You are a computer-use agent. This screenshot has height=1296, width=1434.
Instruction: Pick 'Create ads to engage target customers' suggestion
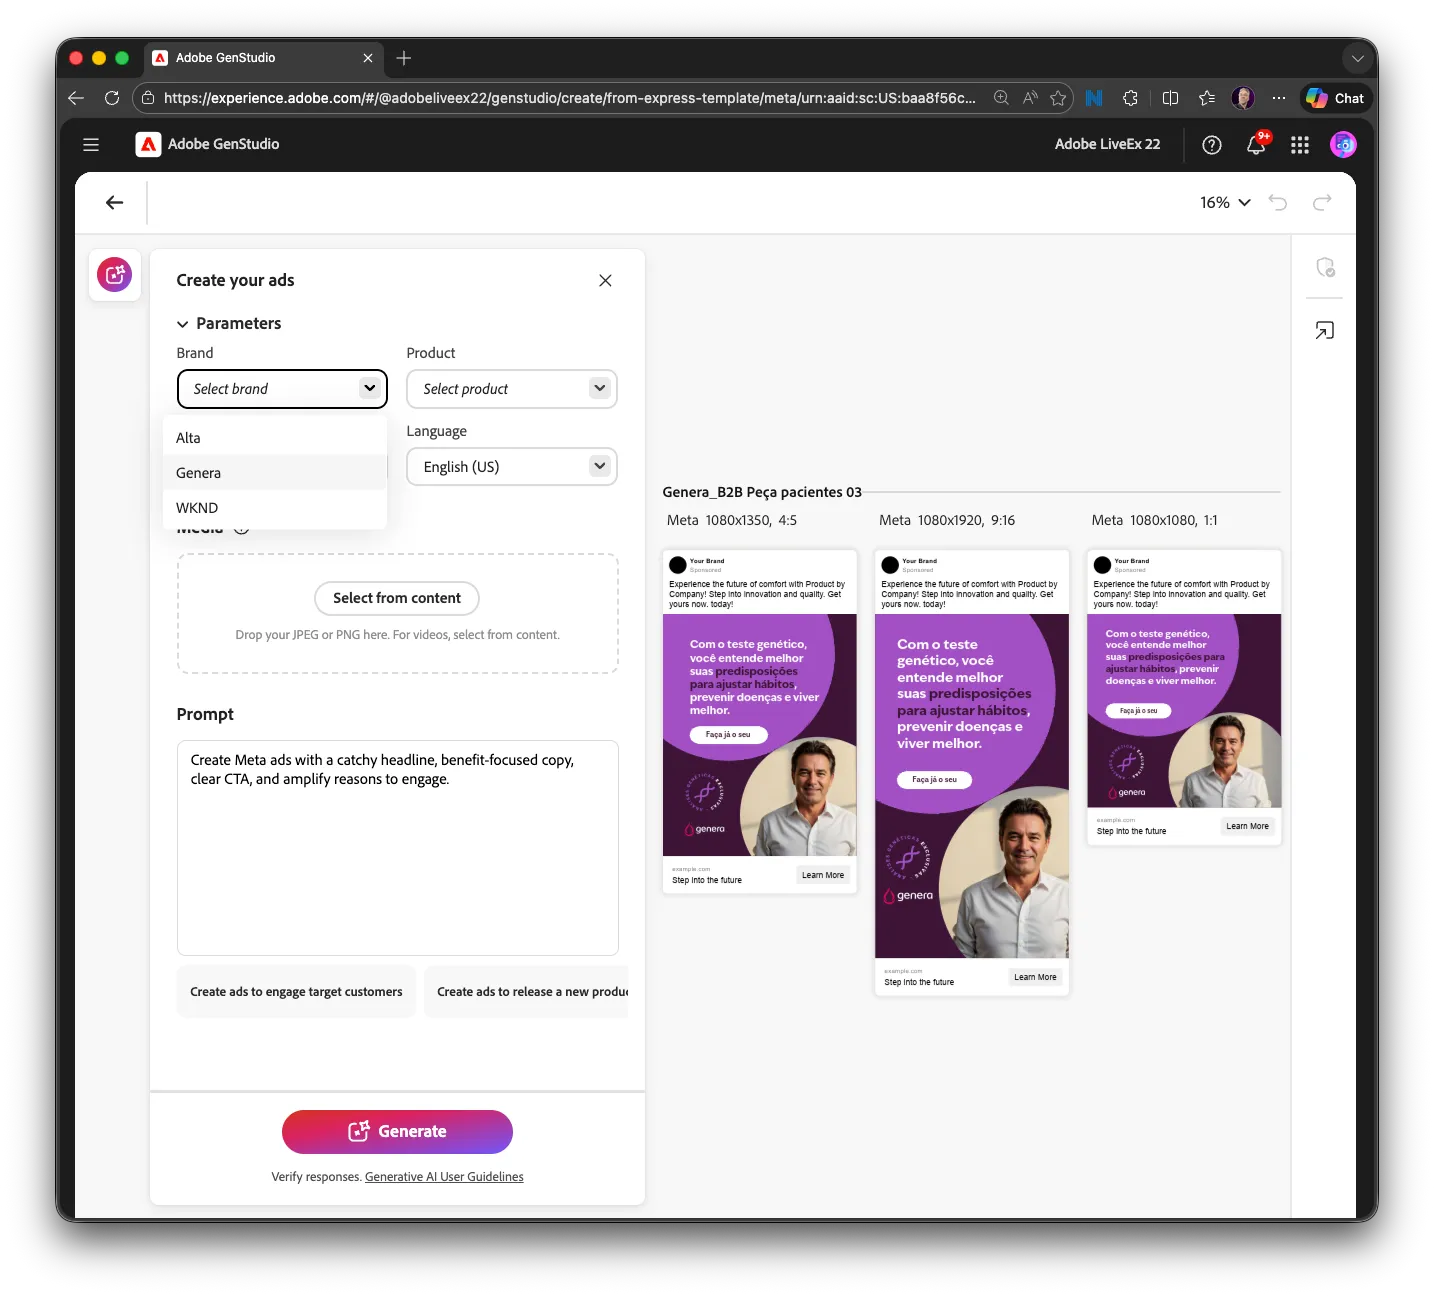pos(296,992)
